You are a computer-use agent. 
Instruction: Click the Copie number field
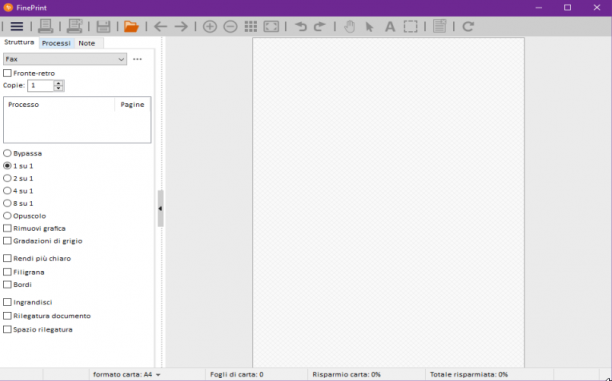(x=41, y=85)
